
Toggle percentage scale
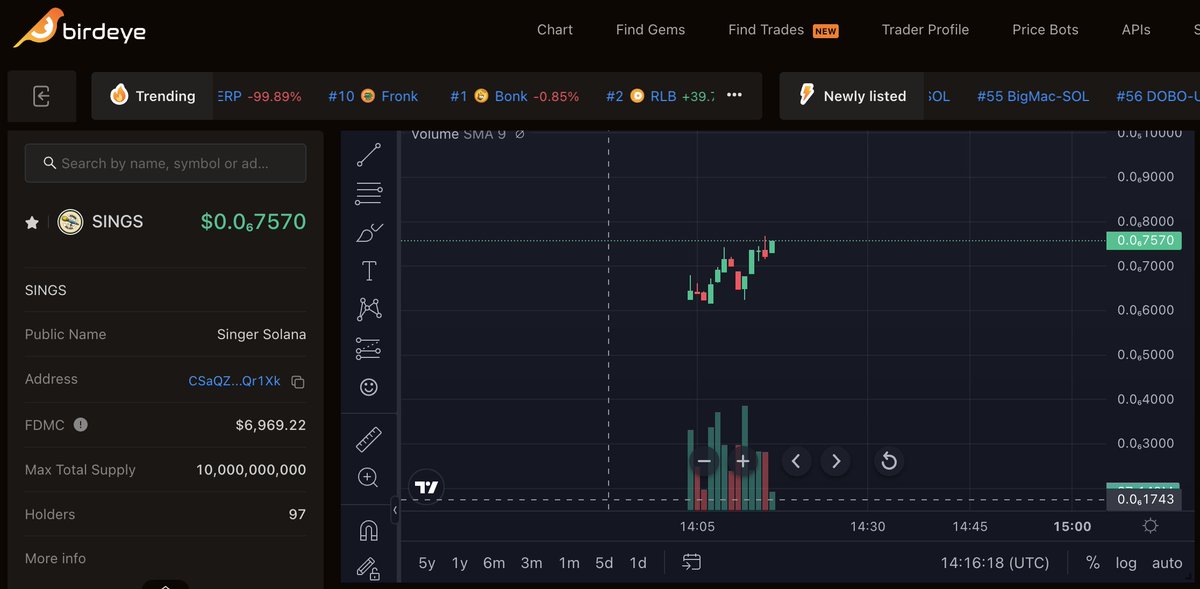(1093, 563)
